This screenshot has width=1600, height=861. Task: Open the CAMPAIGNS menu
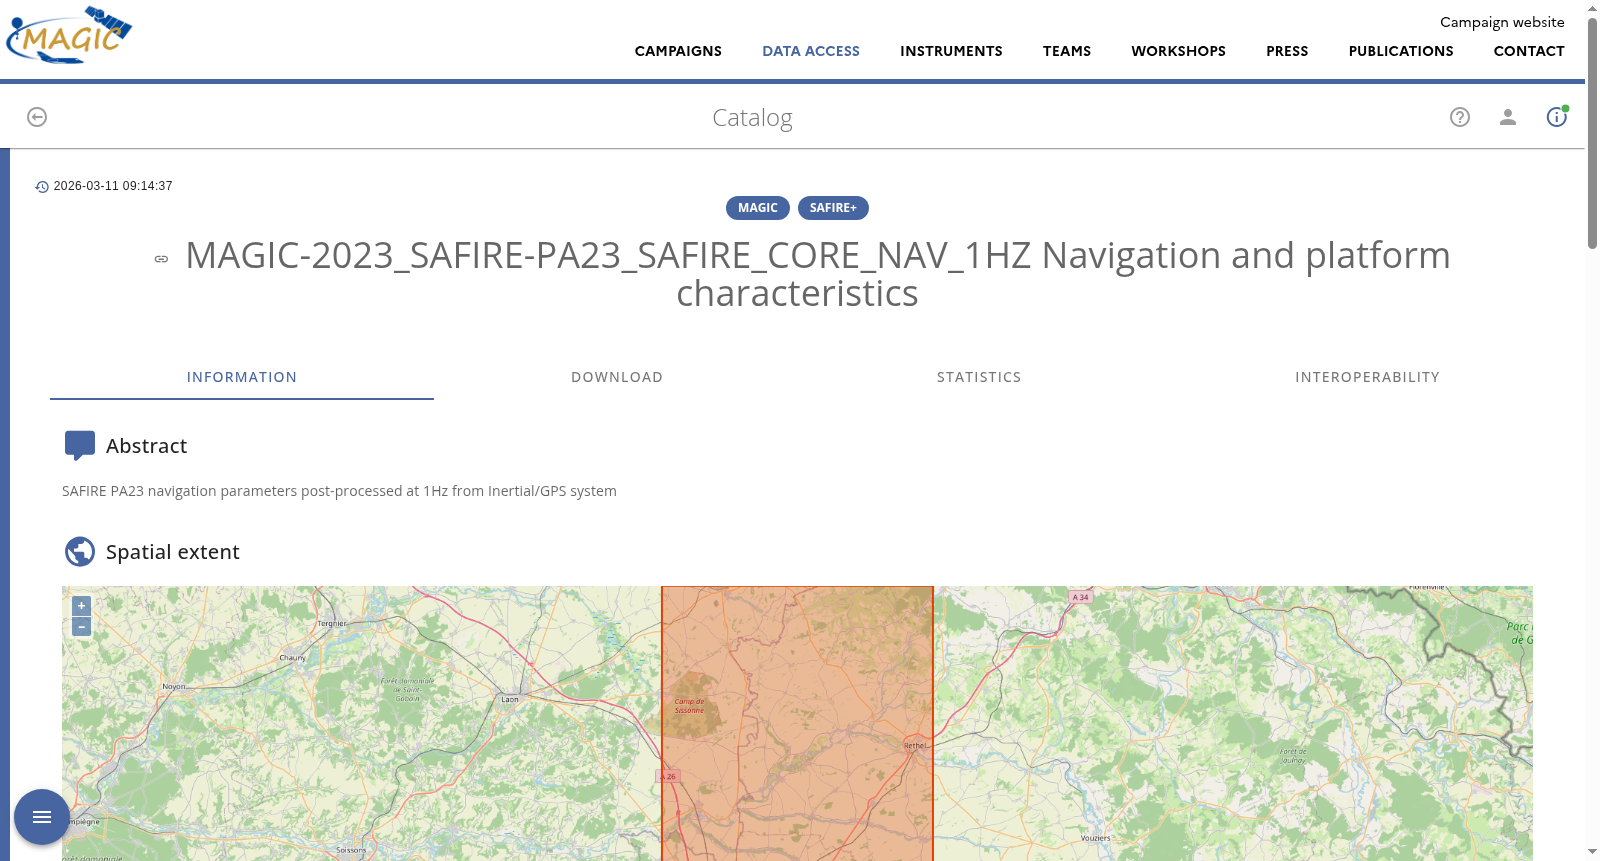(678, 51)
